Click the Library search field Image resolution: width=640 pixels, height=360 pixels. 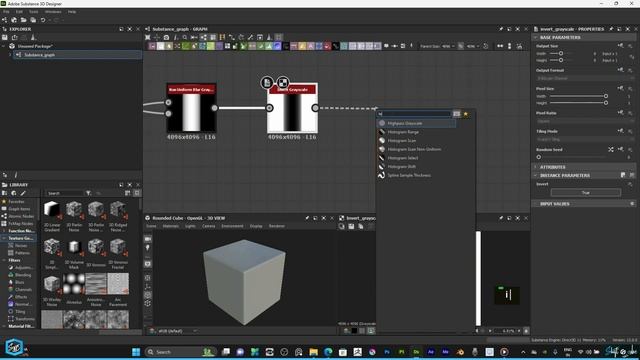tap(64, 193)
